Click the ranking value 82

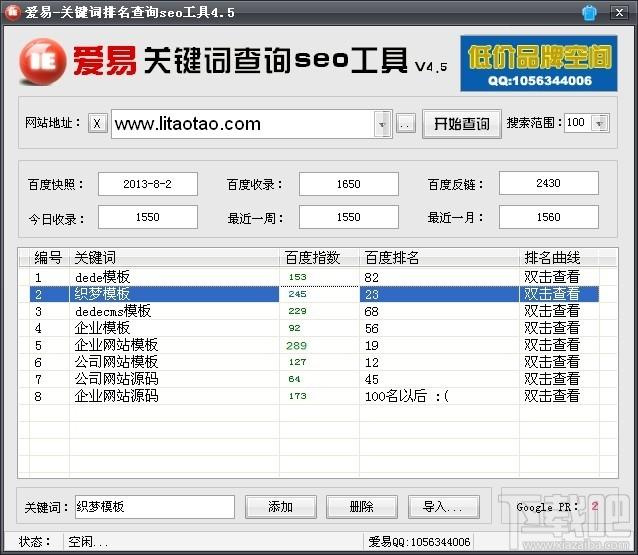[371, 278]
